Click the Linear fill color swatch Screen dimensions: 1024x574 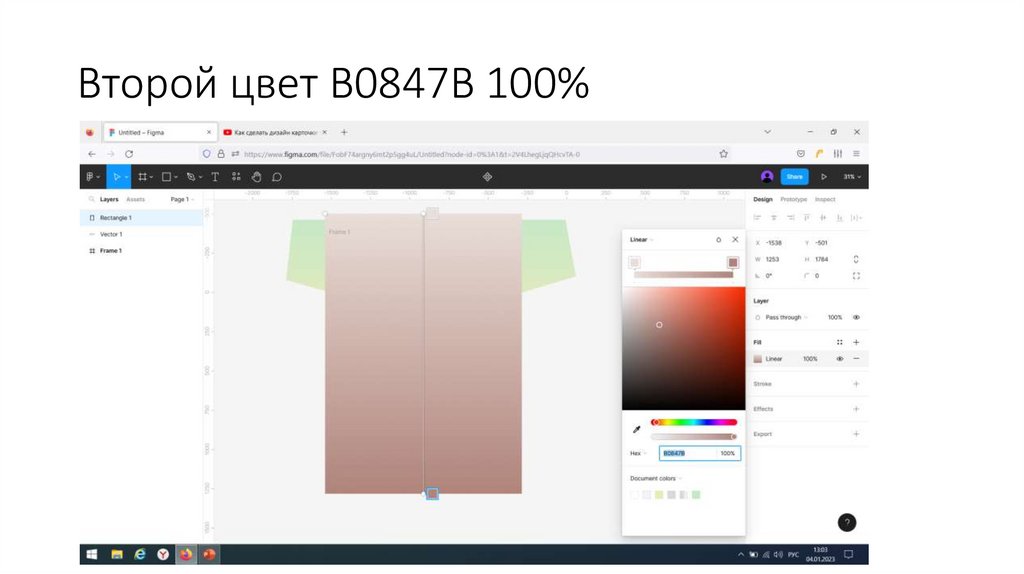tap(758, 359)
